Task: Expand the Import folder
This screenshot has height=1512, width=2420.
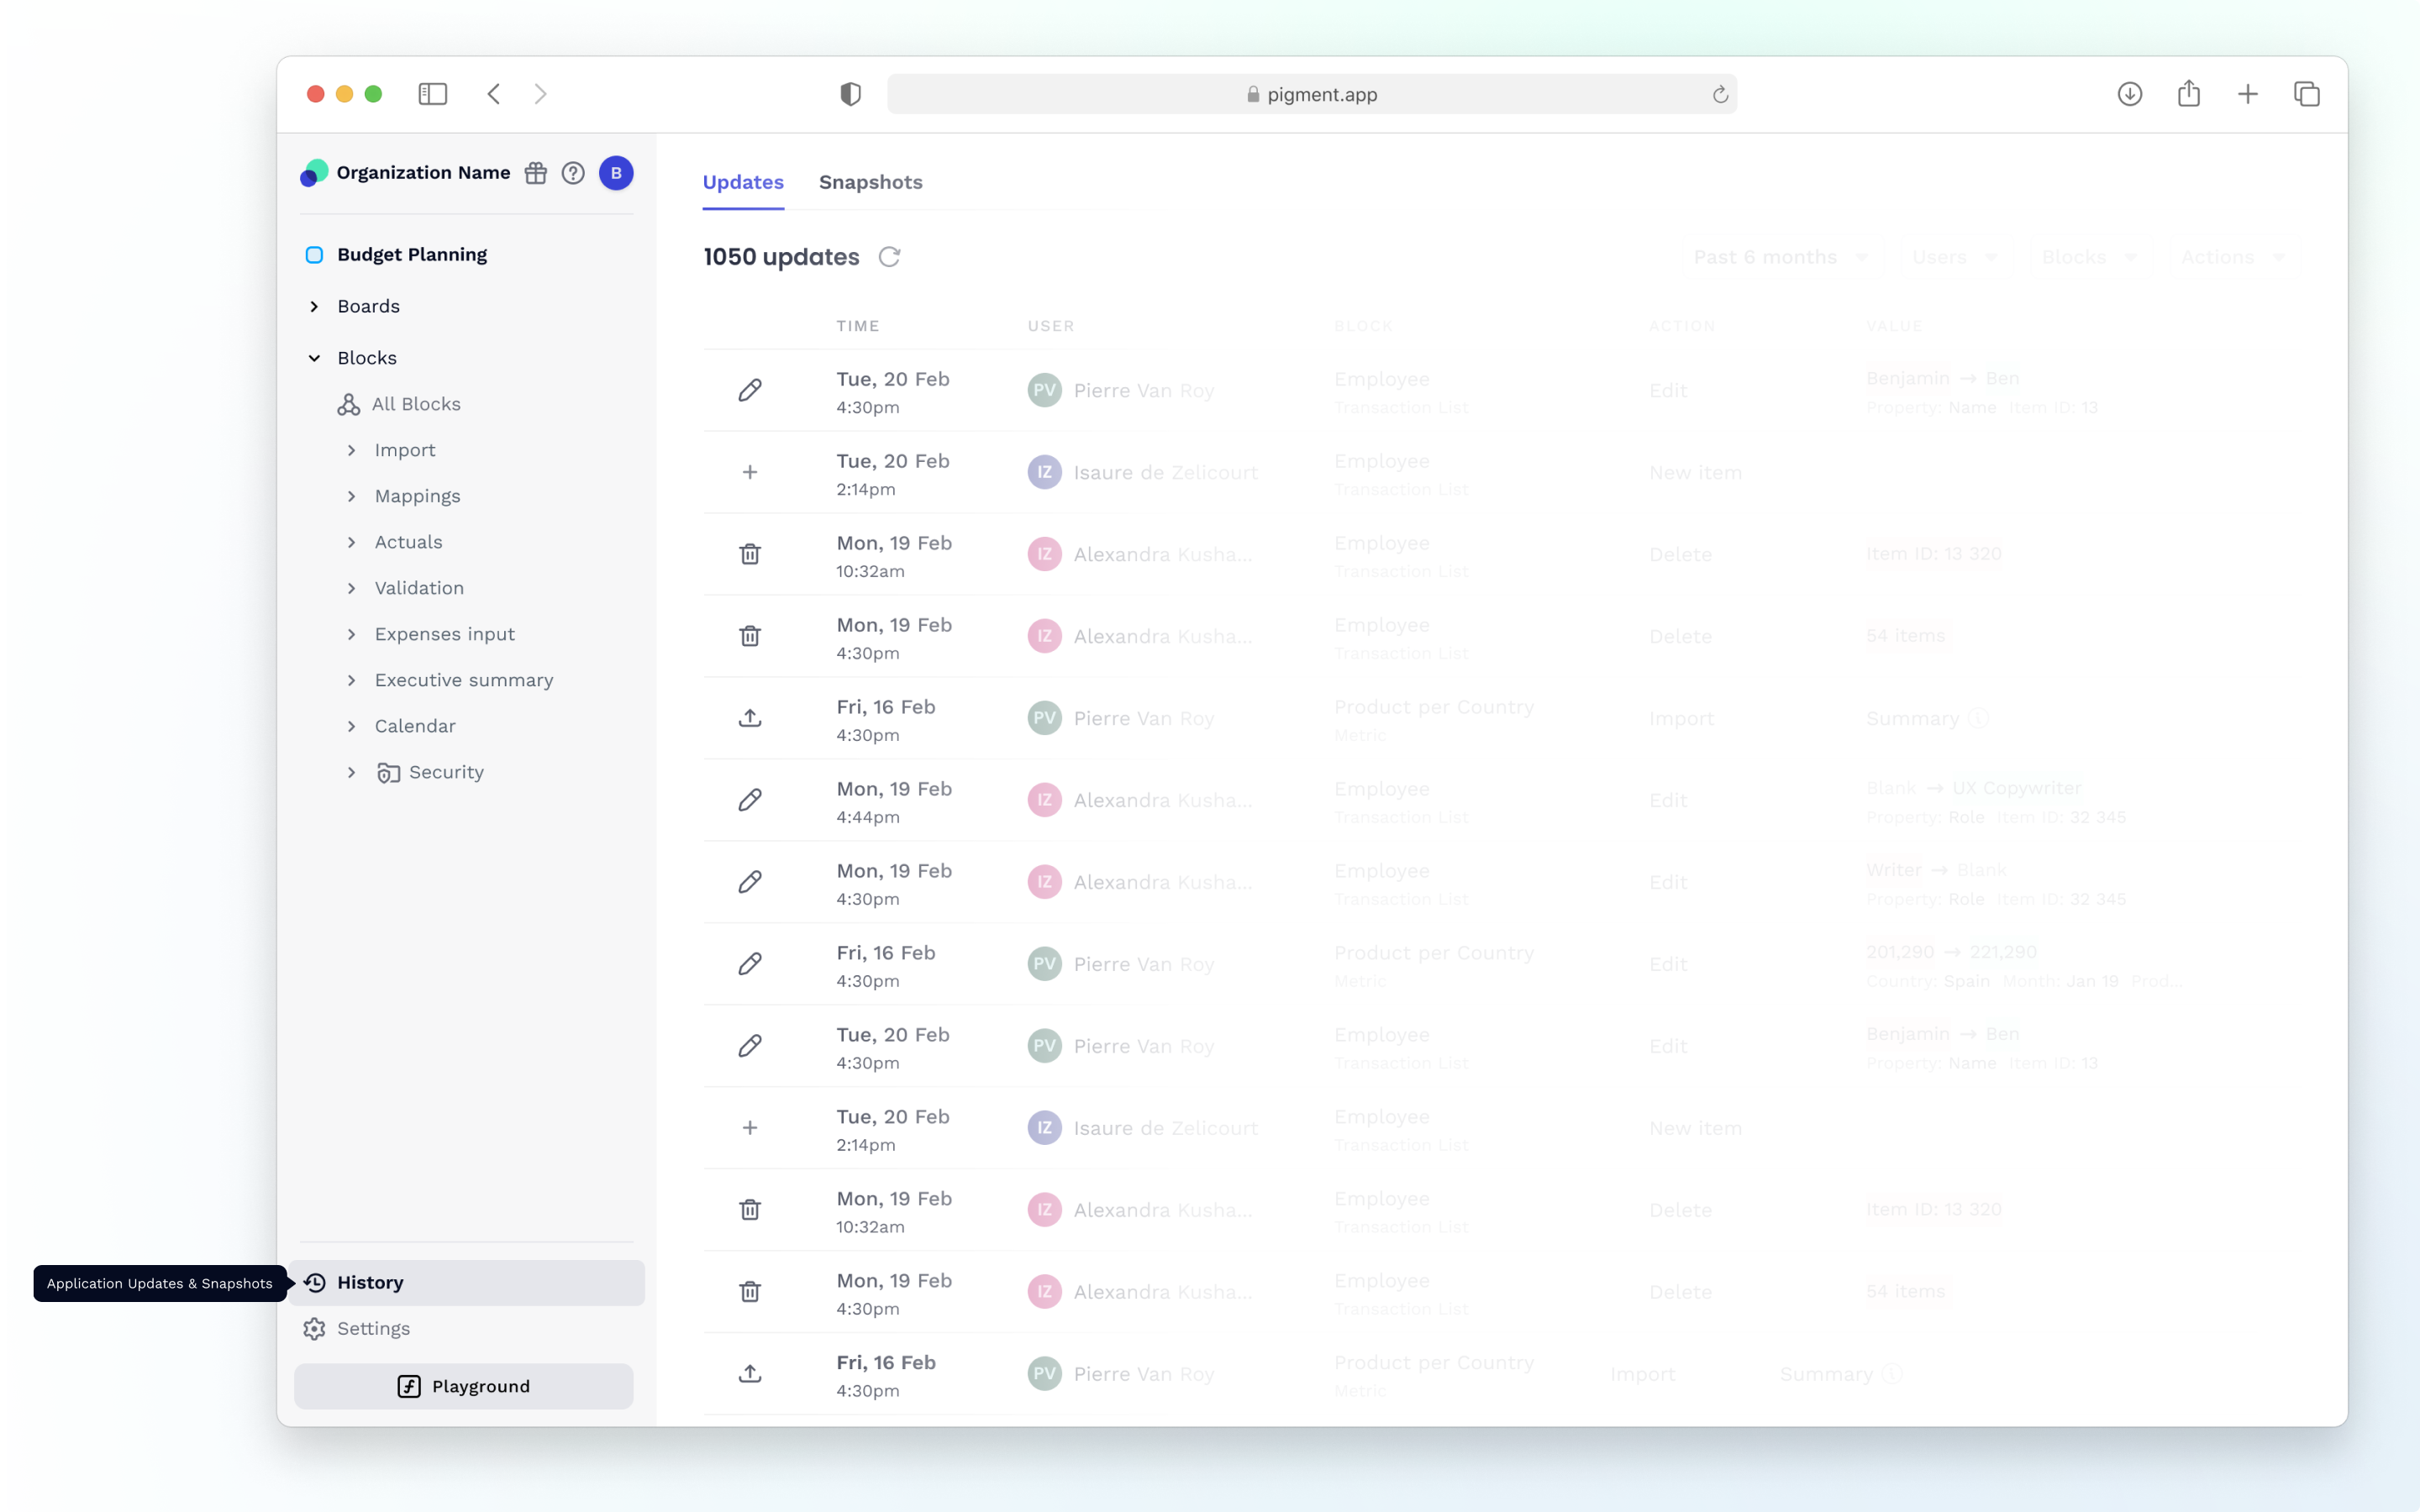Action: click(x=351, y=450)
